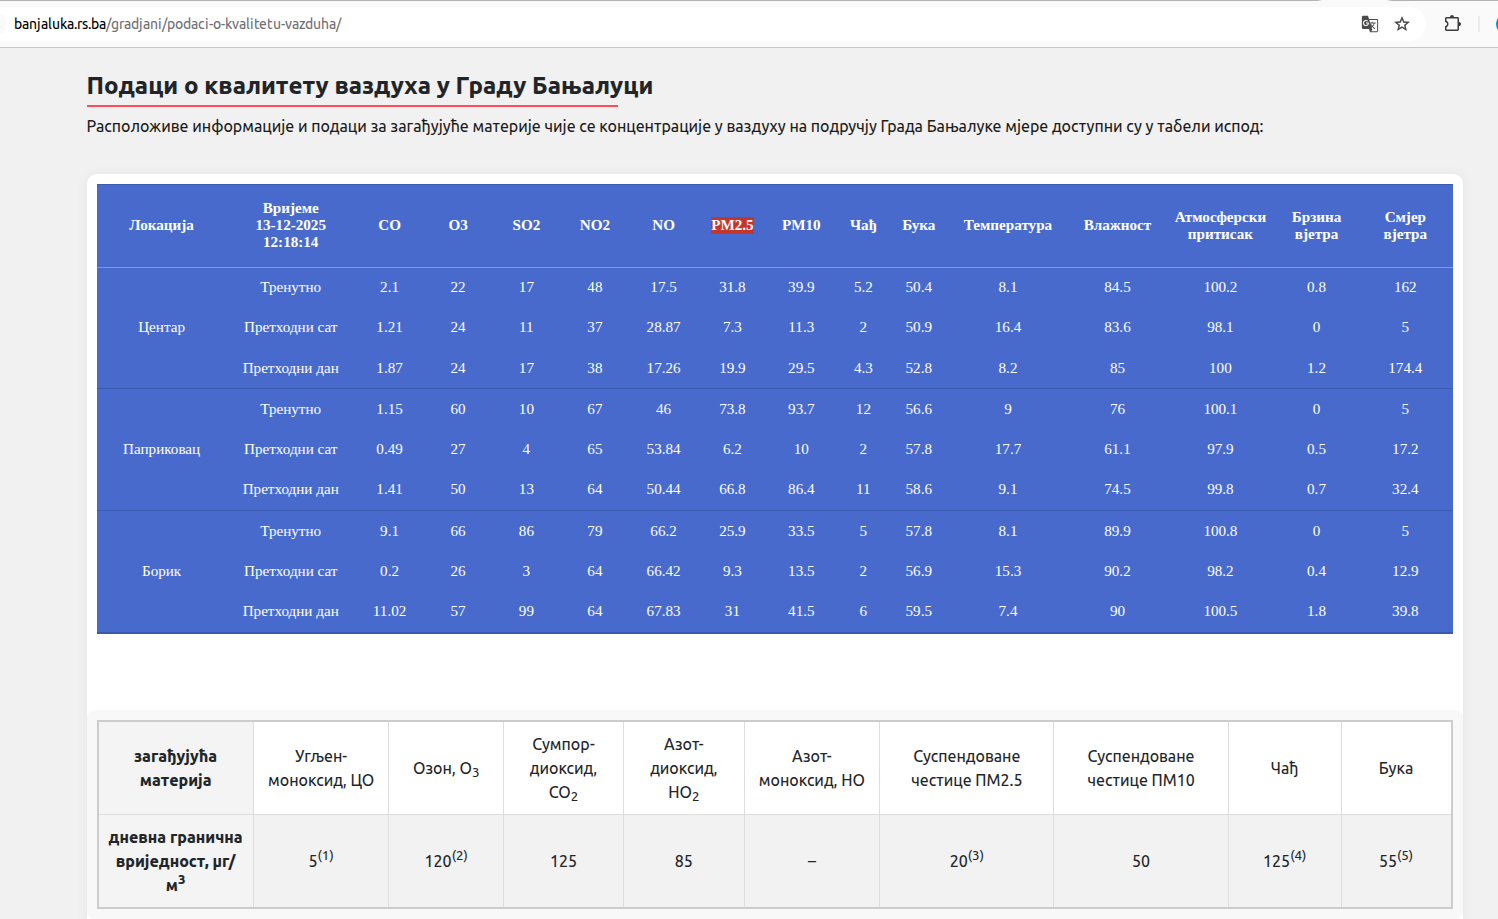1498x919 pixels.
Task: Click the Суспендоване честице ПМ10 cell
Action: pos(1141,768)
